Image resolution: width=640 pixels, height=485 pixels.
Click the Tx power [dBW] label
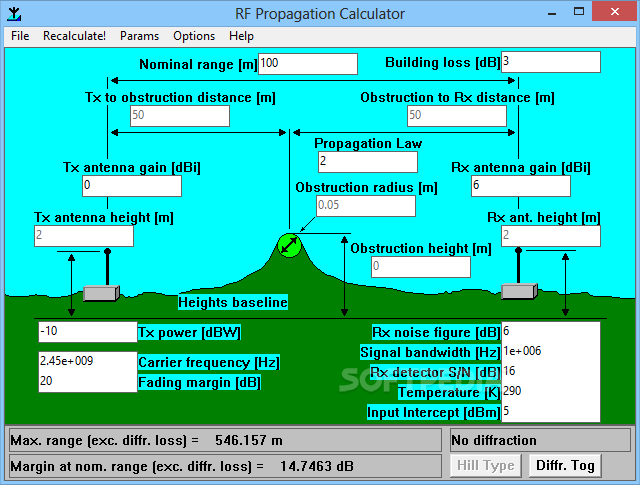pos(189,332)
